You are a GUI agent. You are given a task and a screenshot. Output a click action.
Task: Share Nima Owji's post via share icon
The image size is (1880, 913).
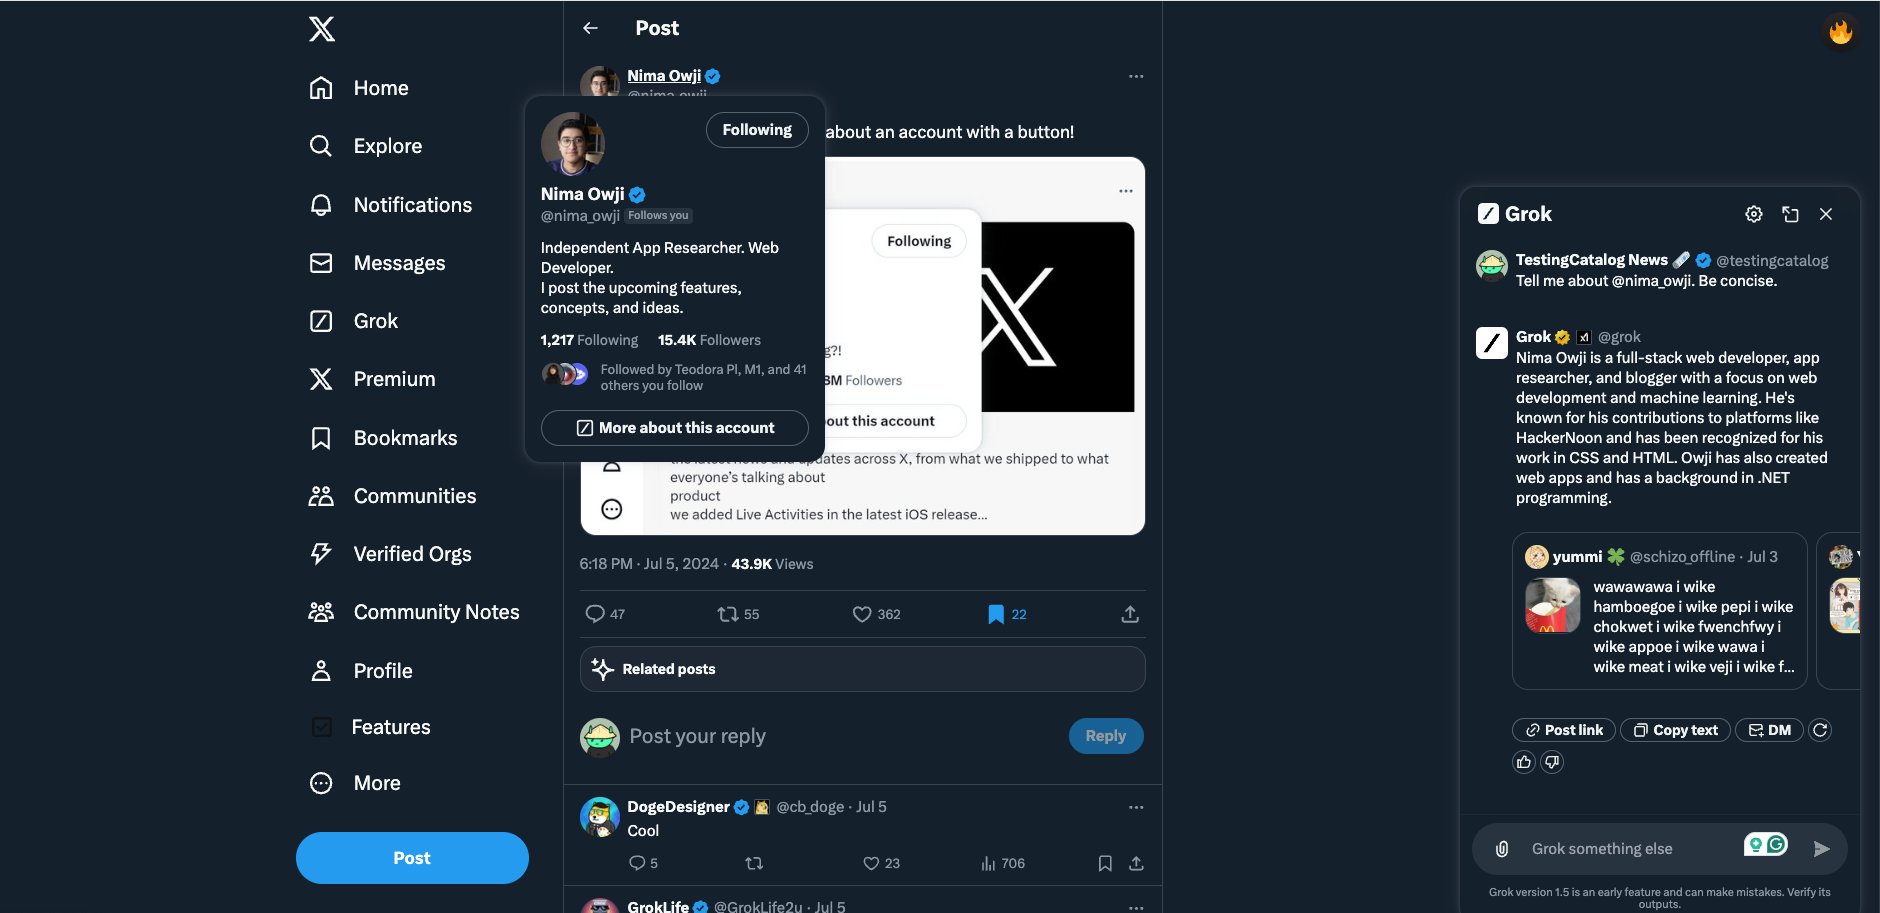[1130, 614]
